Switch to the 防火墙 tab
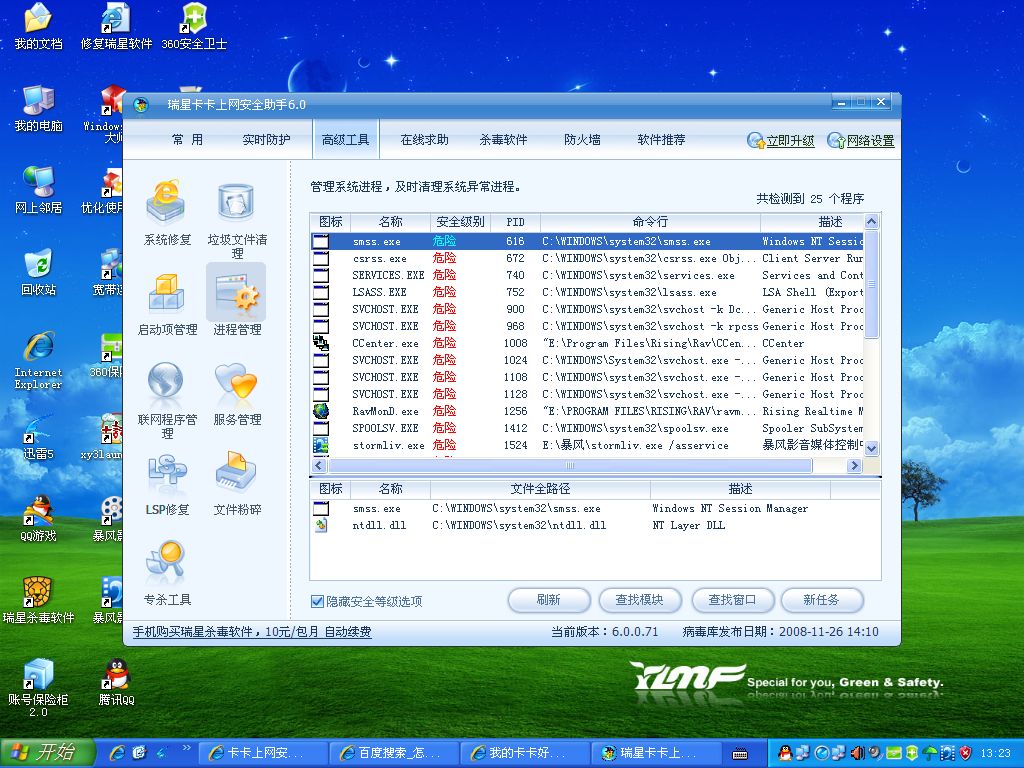This screenshot has height=768, width=1024. pyautogui.click(x=583, y=140)
